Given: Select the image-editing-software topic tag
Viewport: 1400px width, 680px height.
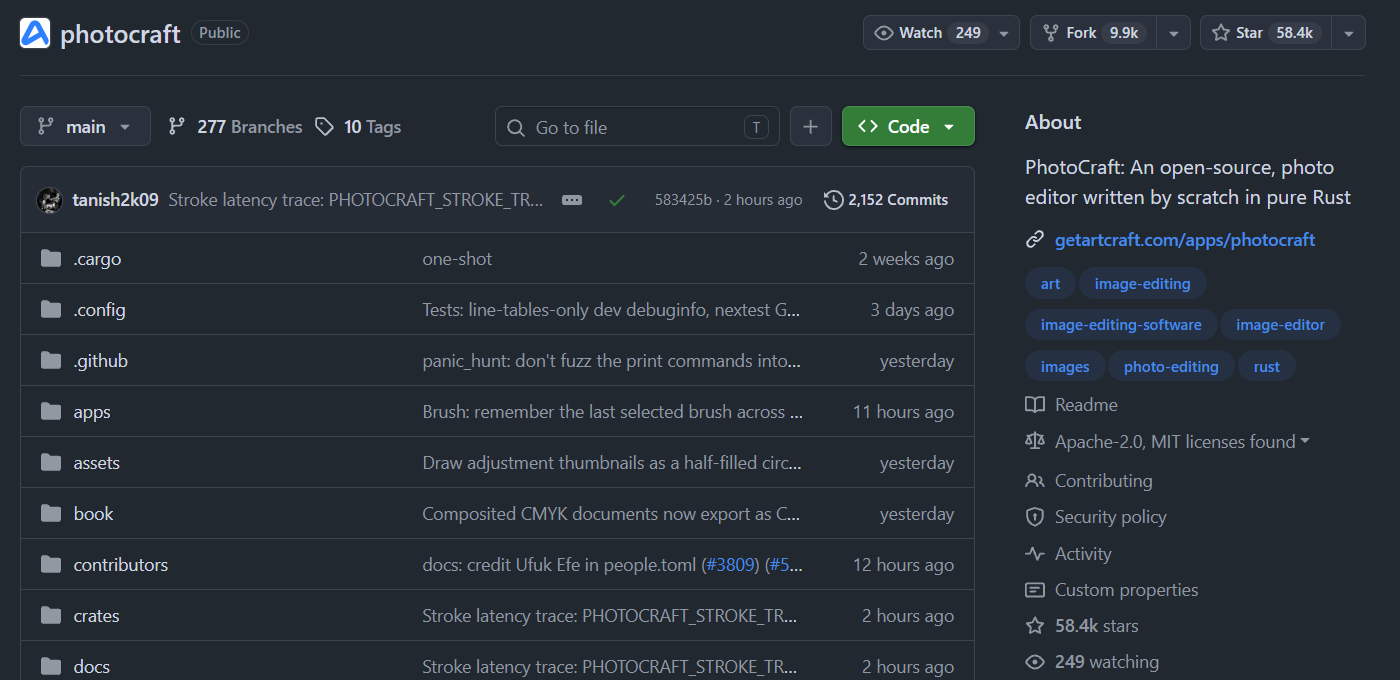Looking at the screenshot, I should point(1121,325).
